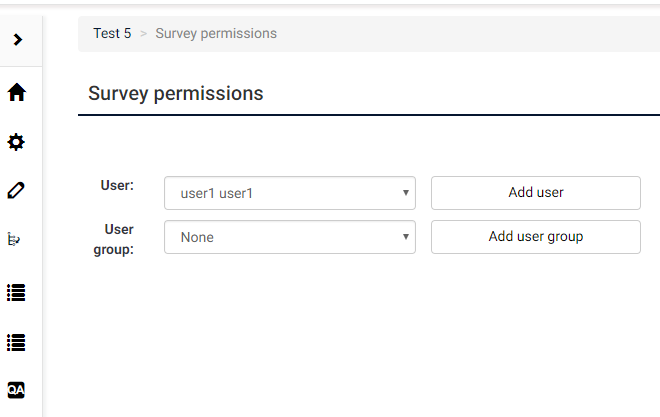Click the Add user button

point(535,193)
